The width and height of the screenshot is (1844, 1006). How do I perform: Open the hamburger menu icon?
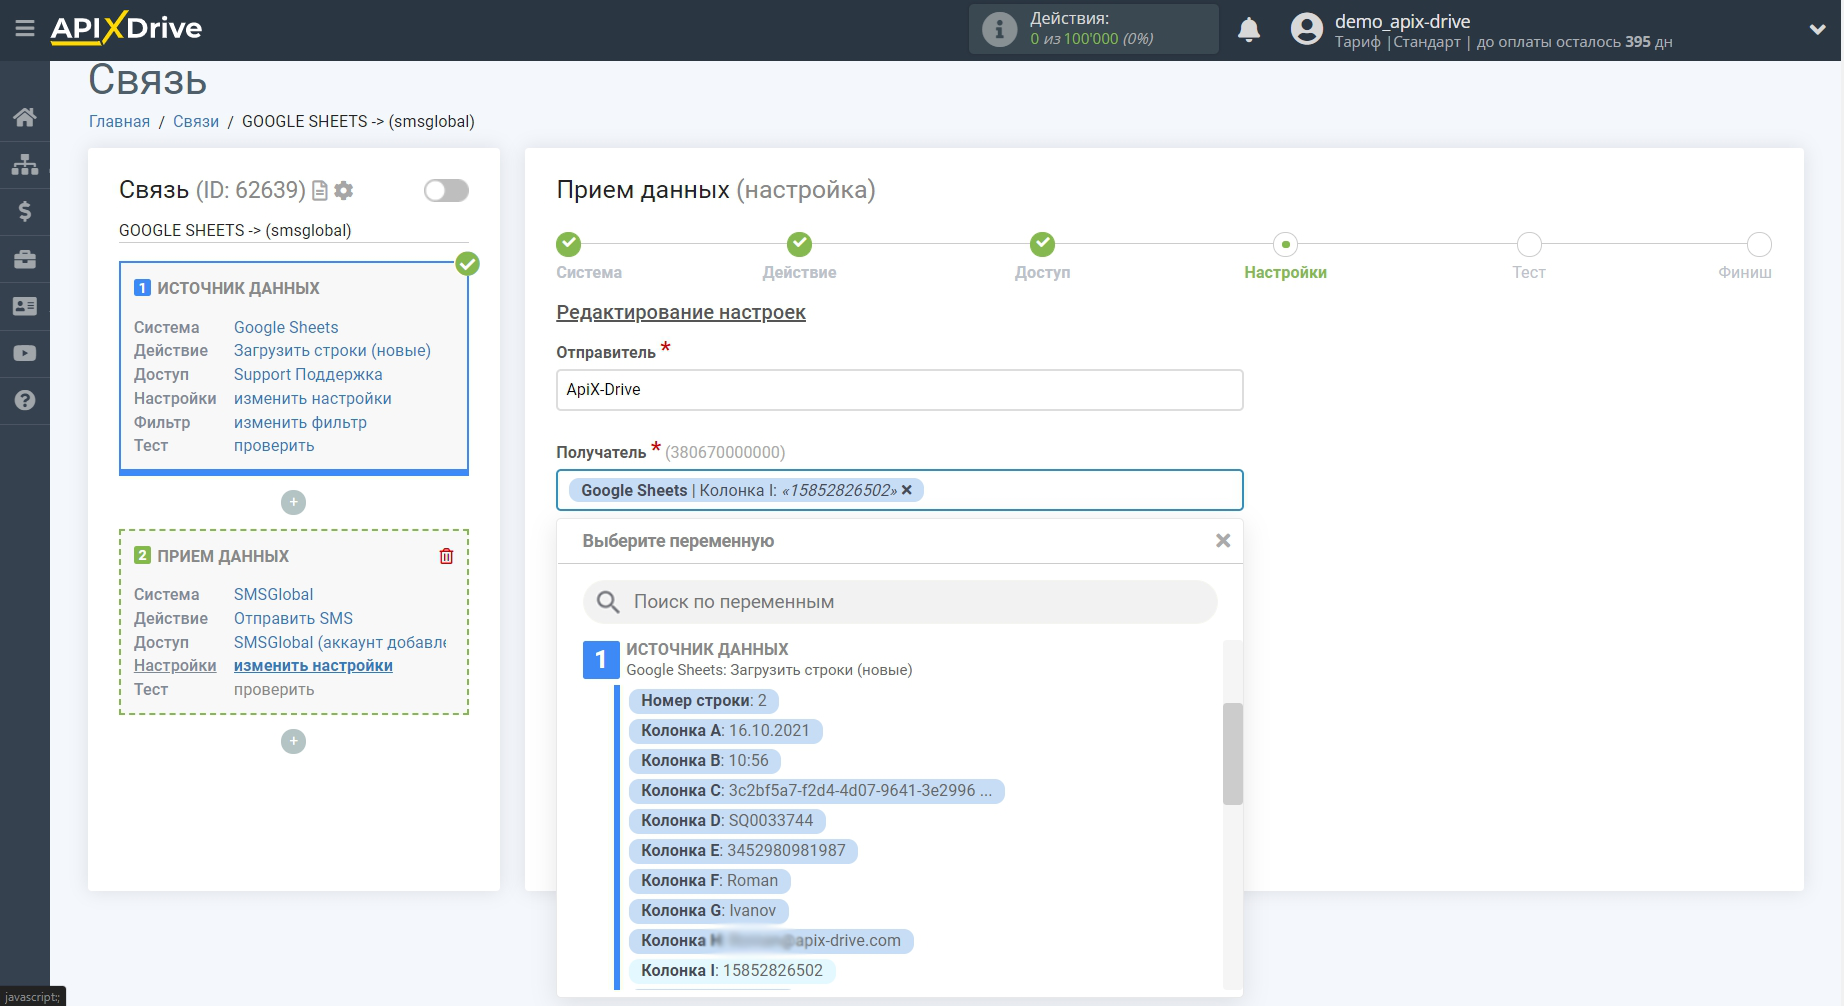25,28
